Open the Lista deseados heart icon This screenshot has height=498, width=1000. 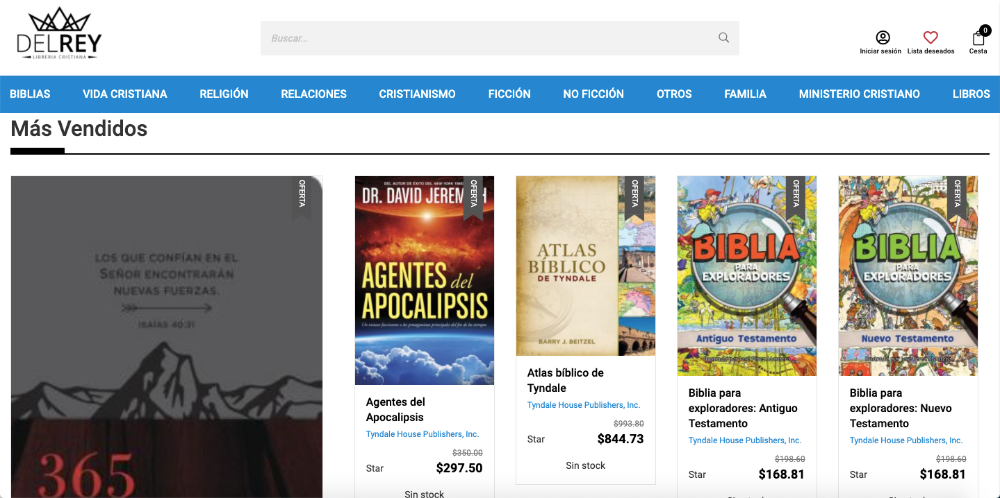click(930, 38)
